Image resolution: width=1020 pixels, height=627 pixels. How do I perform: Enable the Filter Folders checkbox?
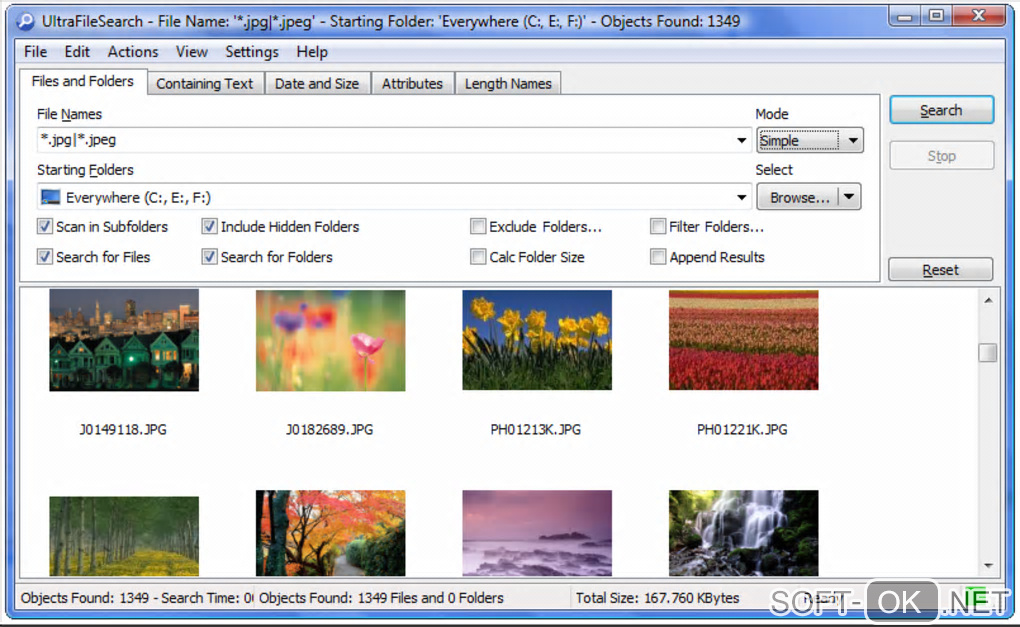point(658,226)
